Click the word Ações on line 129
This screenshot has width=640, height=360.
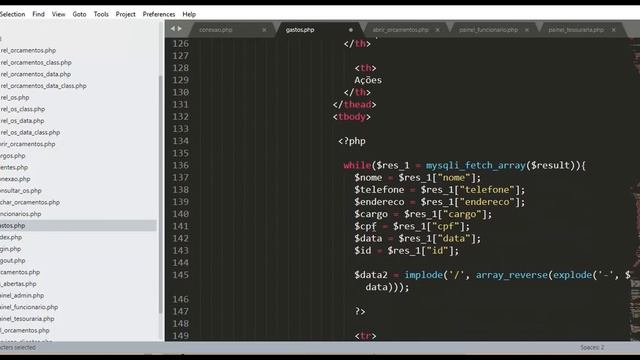pos(368,80)
